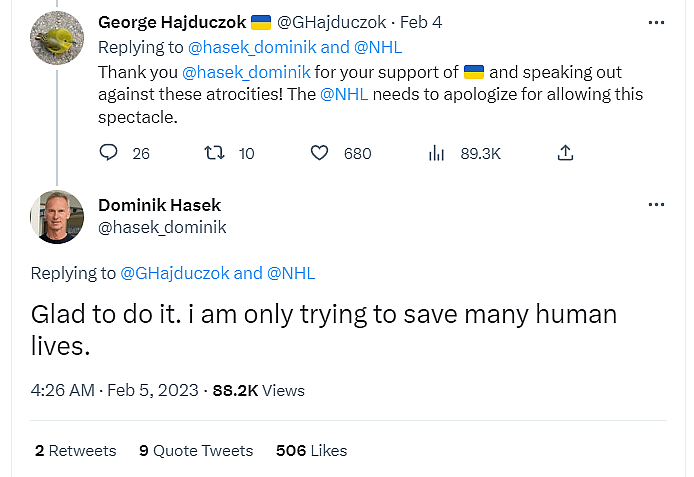This screenshot has width=694, height=477.
Task: View the 506 Likes list
Action: coord(311,450)
